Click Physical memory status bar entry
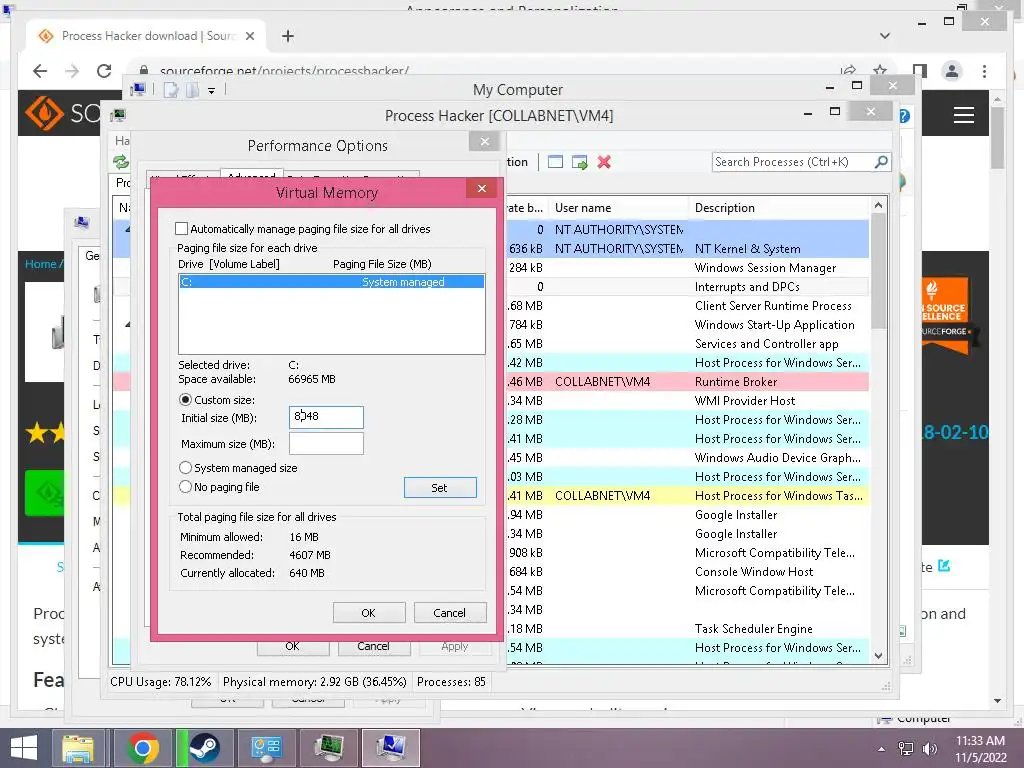Viewport: 1024px width, 768px height. pos(315,682)
